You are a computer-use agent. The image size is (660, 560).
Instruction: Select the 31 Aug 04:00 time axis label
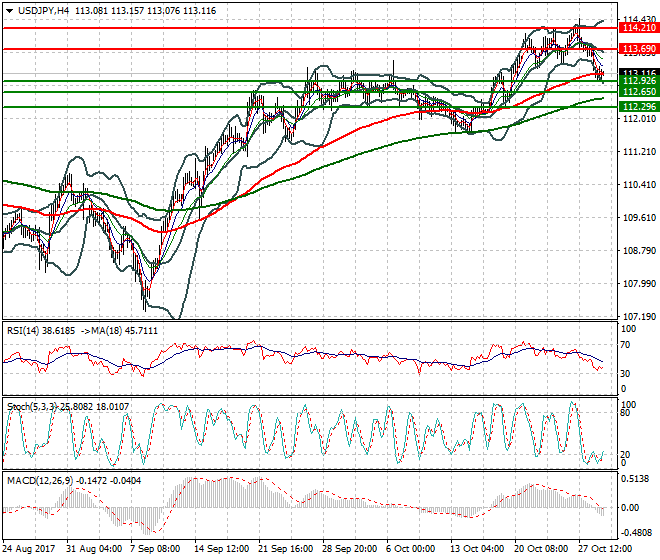pyautogui.click(x=94, y=549)
